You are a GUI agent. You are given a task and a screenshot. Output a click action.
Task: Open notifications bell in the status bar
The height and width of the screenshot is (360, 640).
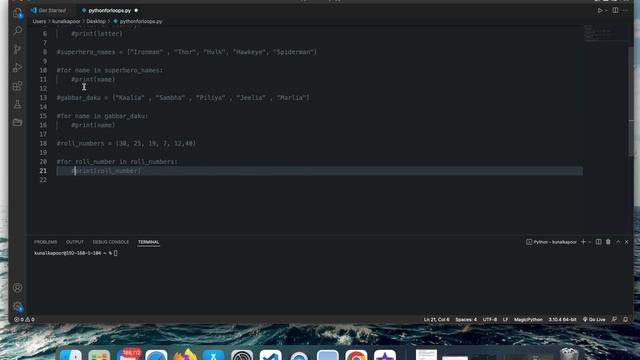tap(625, 320)
